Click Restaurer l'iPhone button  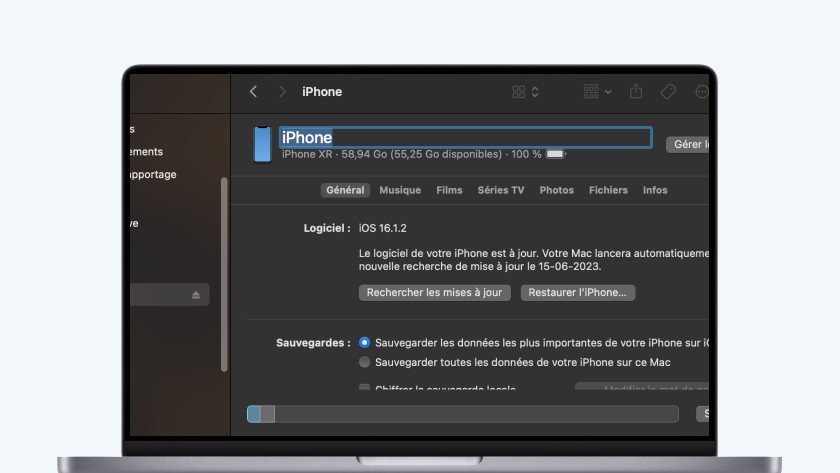[x=578, y=292]
